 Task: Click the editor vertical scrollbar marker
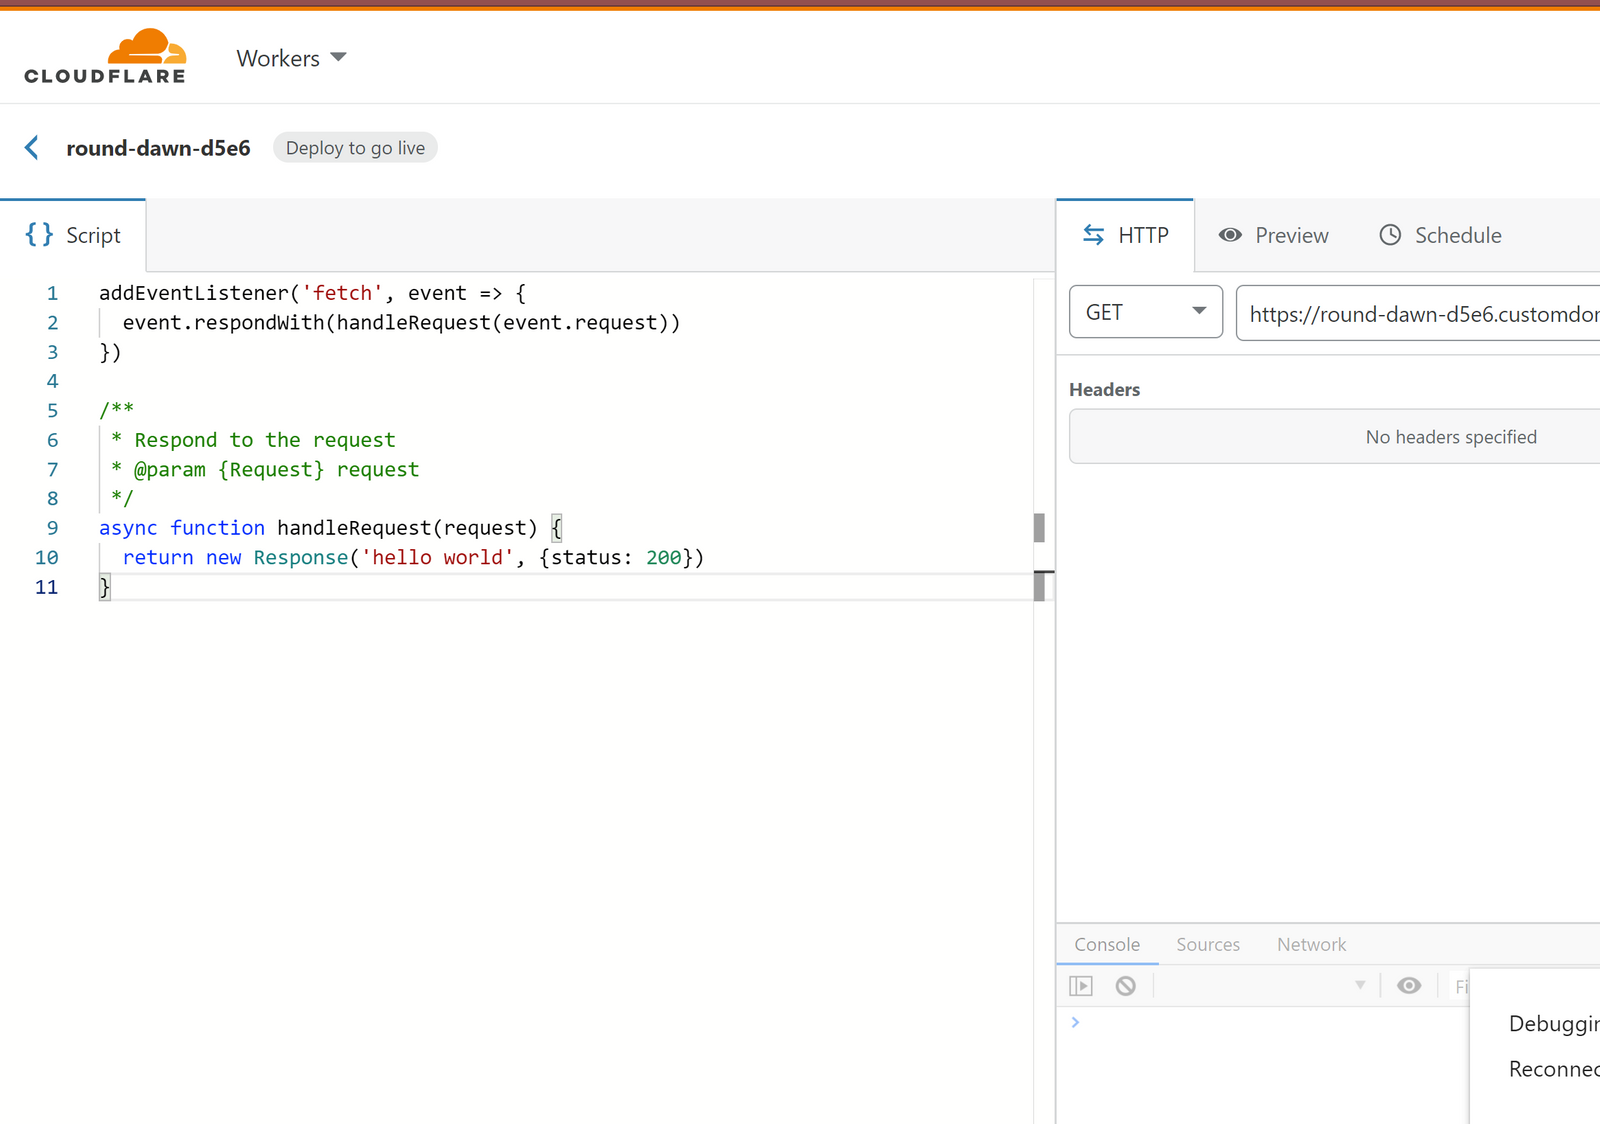pyautogui.click(x=1039, y=528)
